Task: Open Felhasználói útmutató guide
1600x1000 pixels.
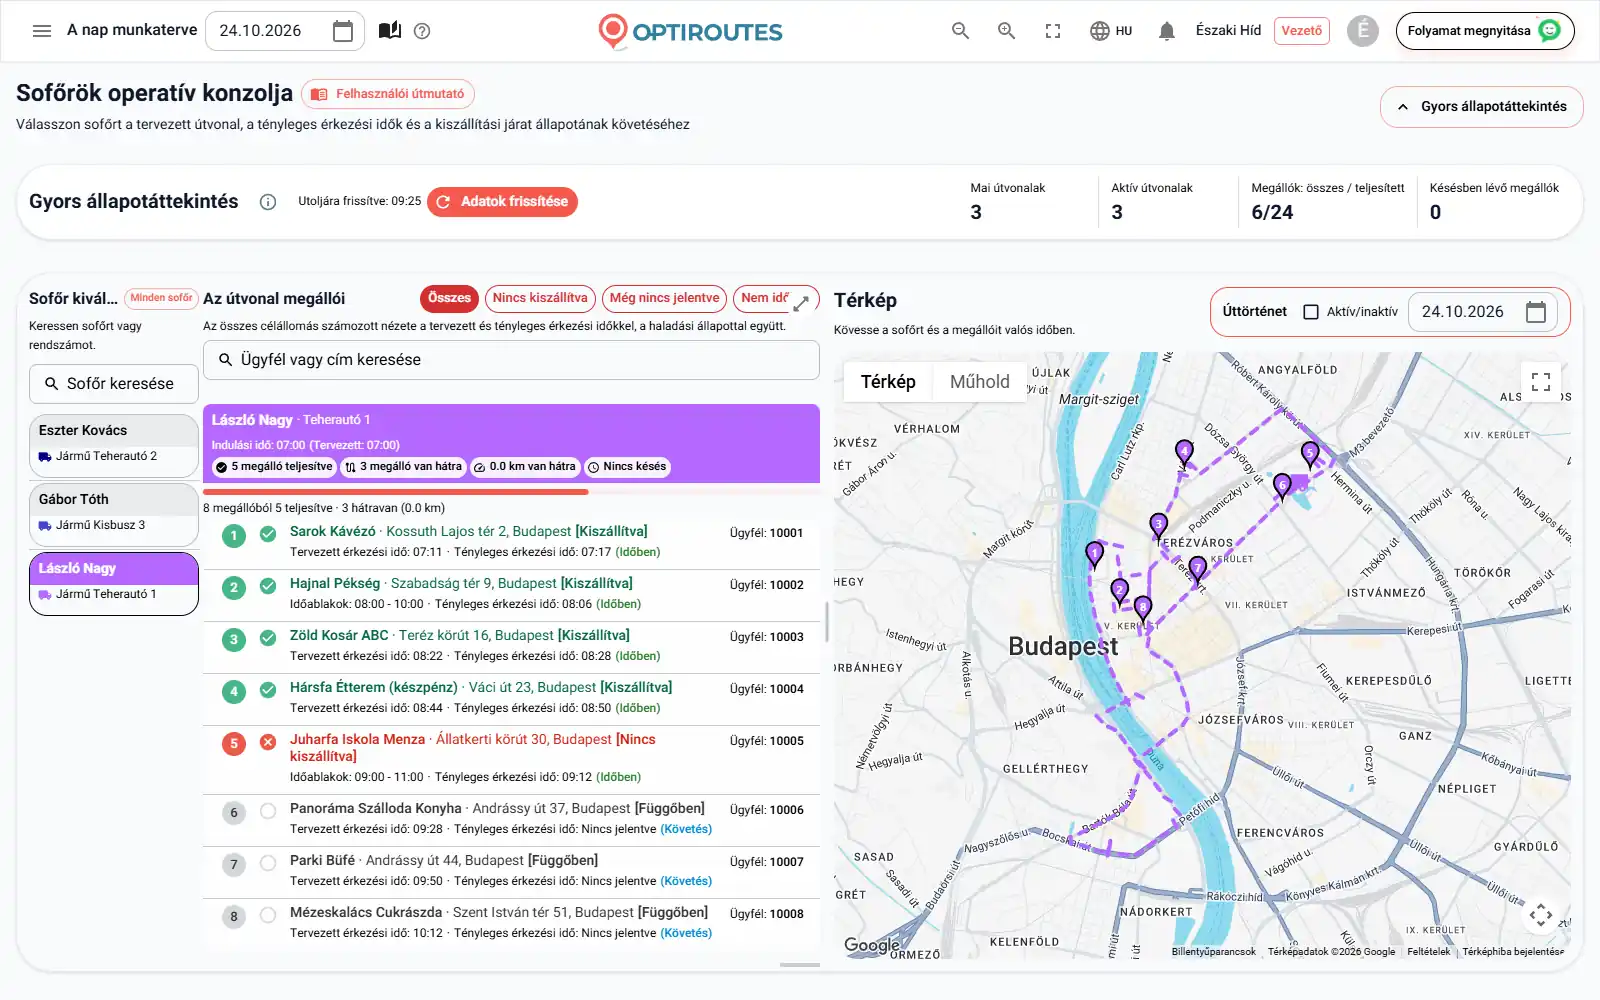Action: 388,94
